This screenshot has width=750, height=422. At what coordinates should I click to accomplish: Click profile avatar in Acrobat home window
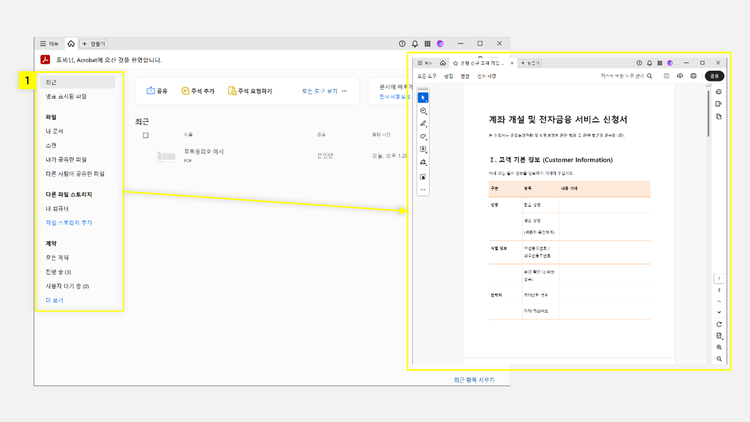[x=440, y=44]
